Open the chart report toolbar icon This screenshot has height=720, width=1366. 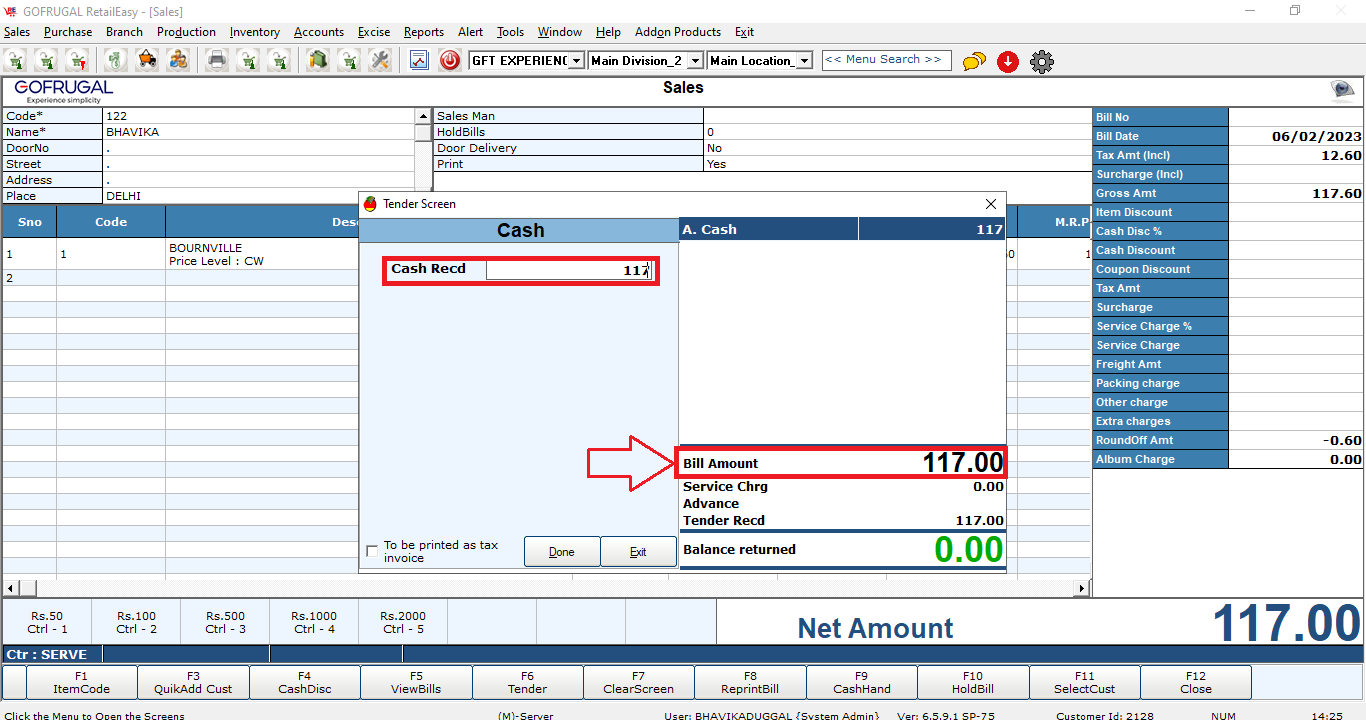(x=419, y=61)
